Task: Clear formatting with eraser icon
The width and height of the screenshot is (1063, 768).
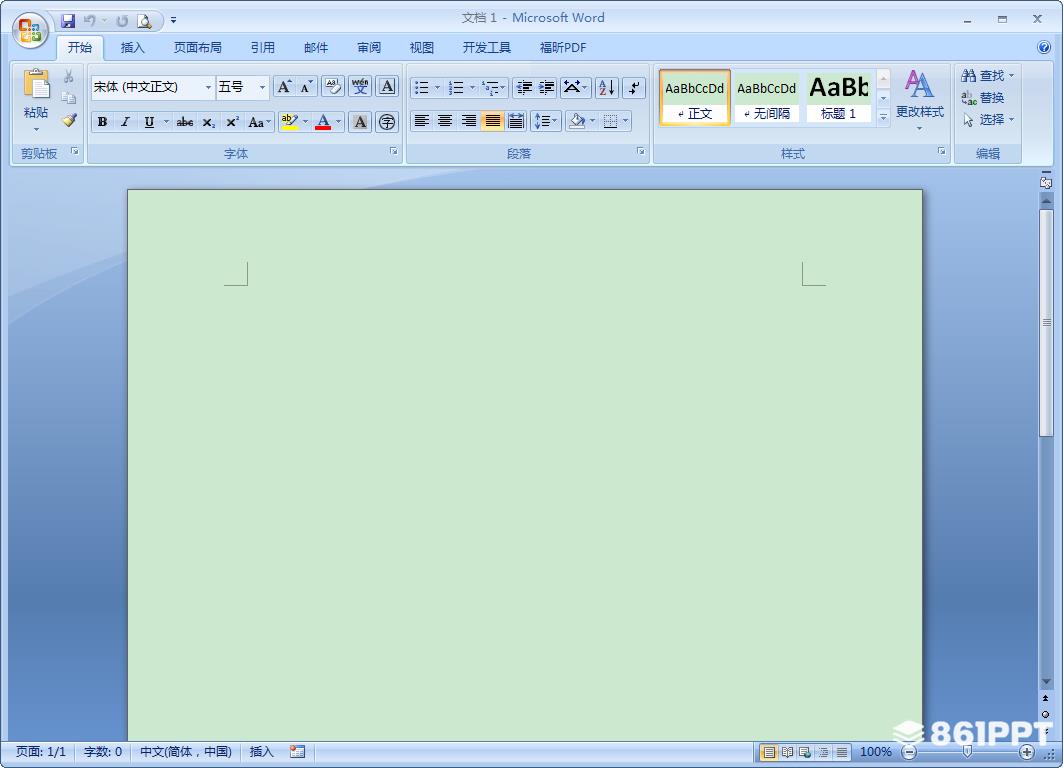Action: (x=333, y=87)
